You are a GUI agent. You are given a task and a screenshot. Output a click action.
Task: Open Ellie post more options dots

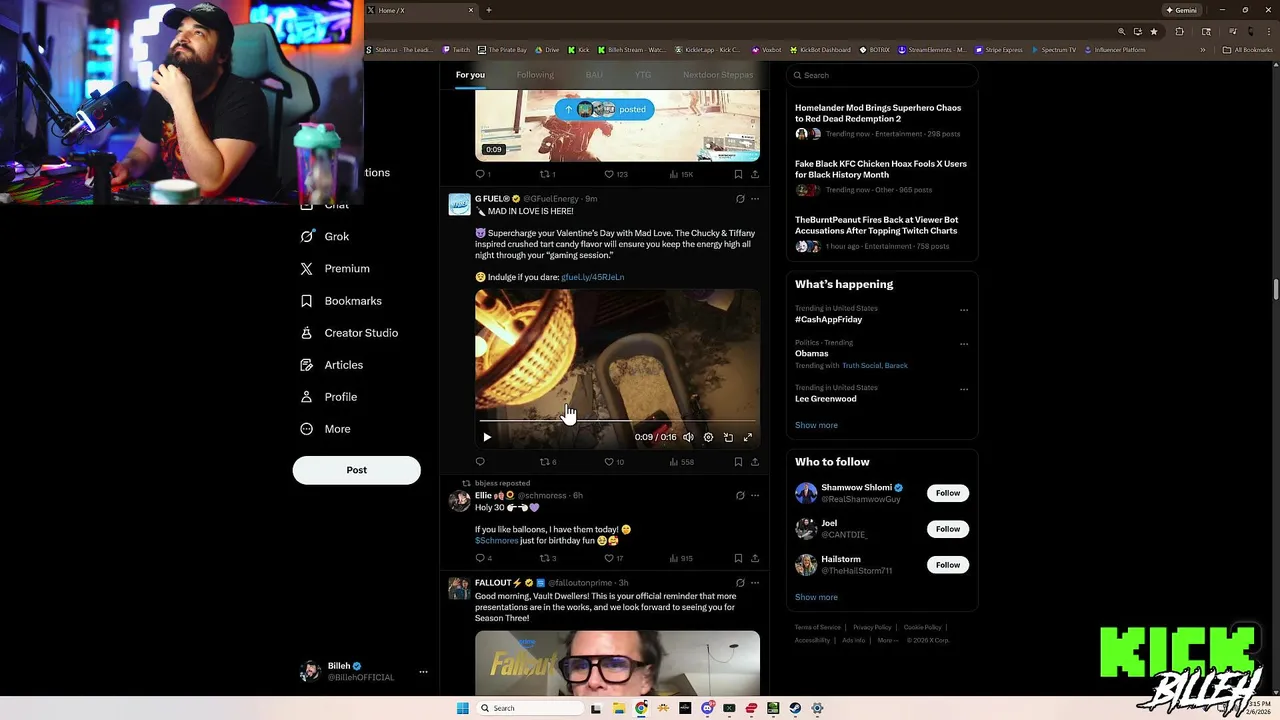coord(755,495)
